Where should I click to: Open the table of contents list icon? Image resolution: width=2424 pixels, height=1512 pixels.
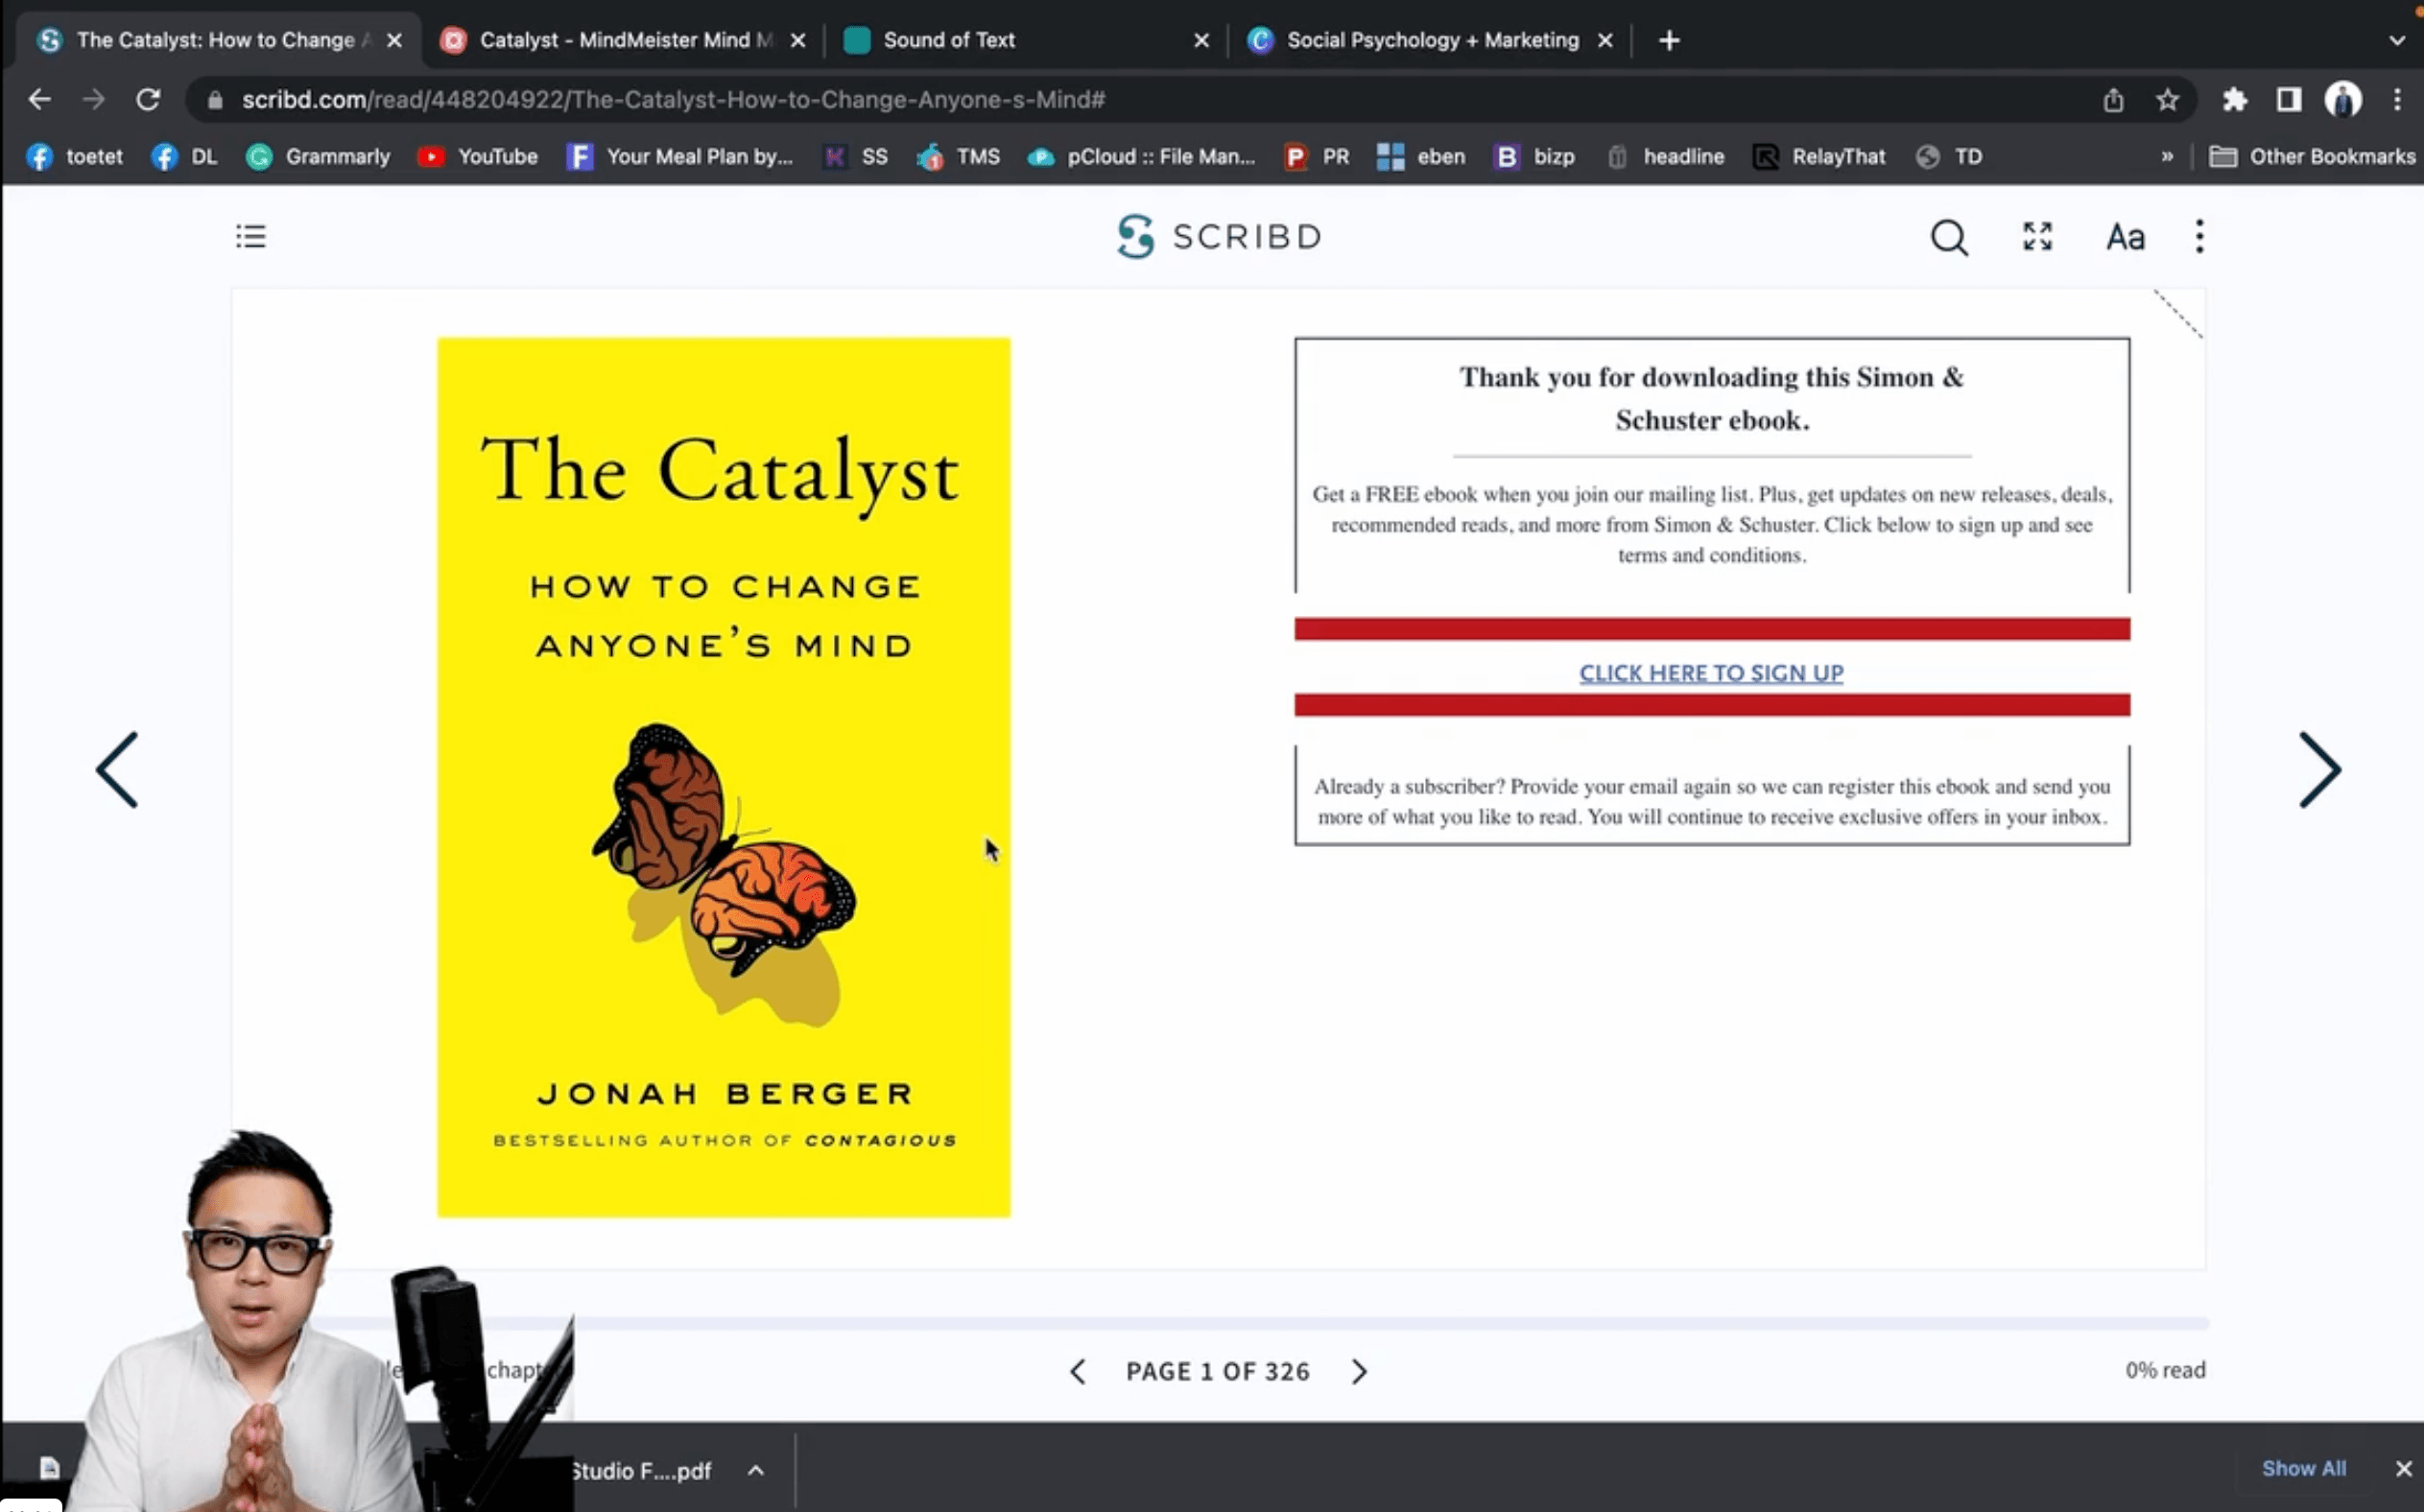pyautogui.click(x=251, y=236)
